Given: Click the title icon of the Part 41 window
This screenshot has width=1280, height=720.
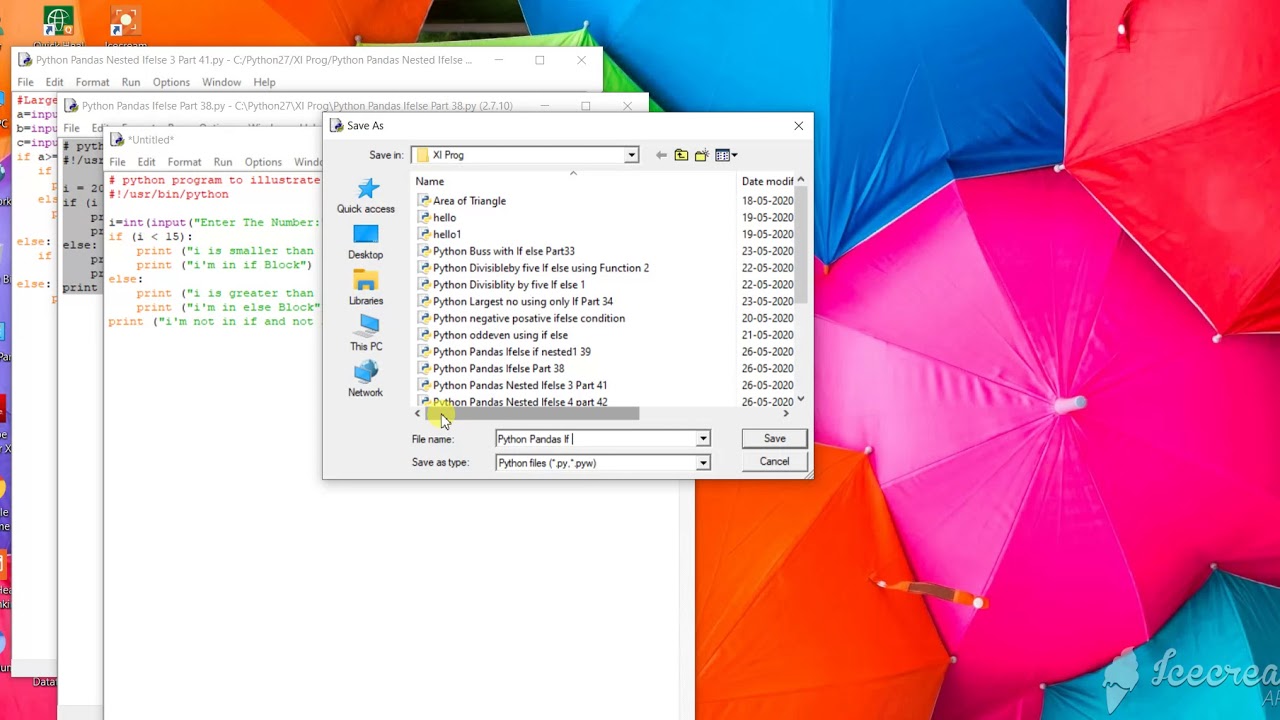Looking at the screenshot, I should tap(26, 60).
